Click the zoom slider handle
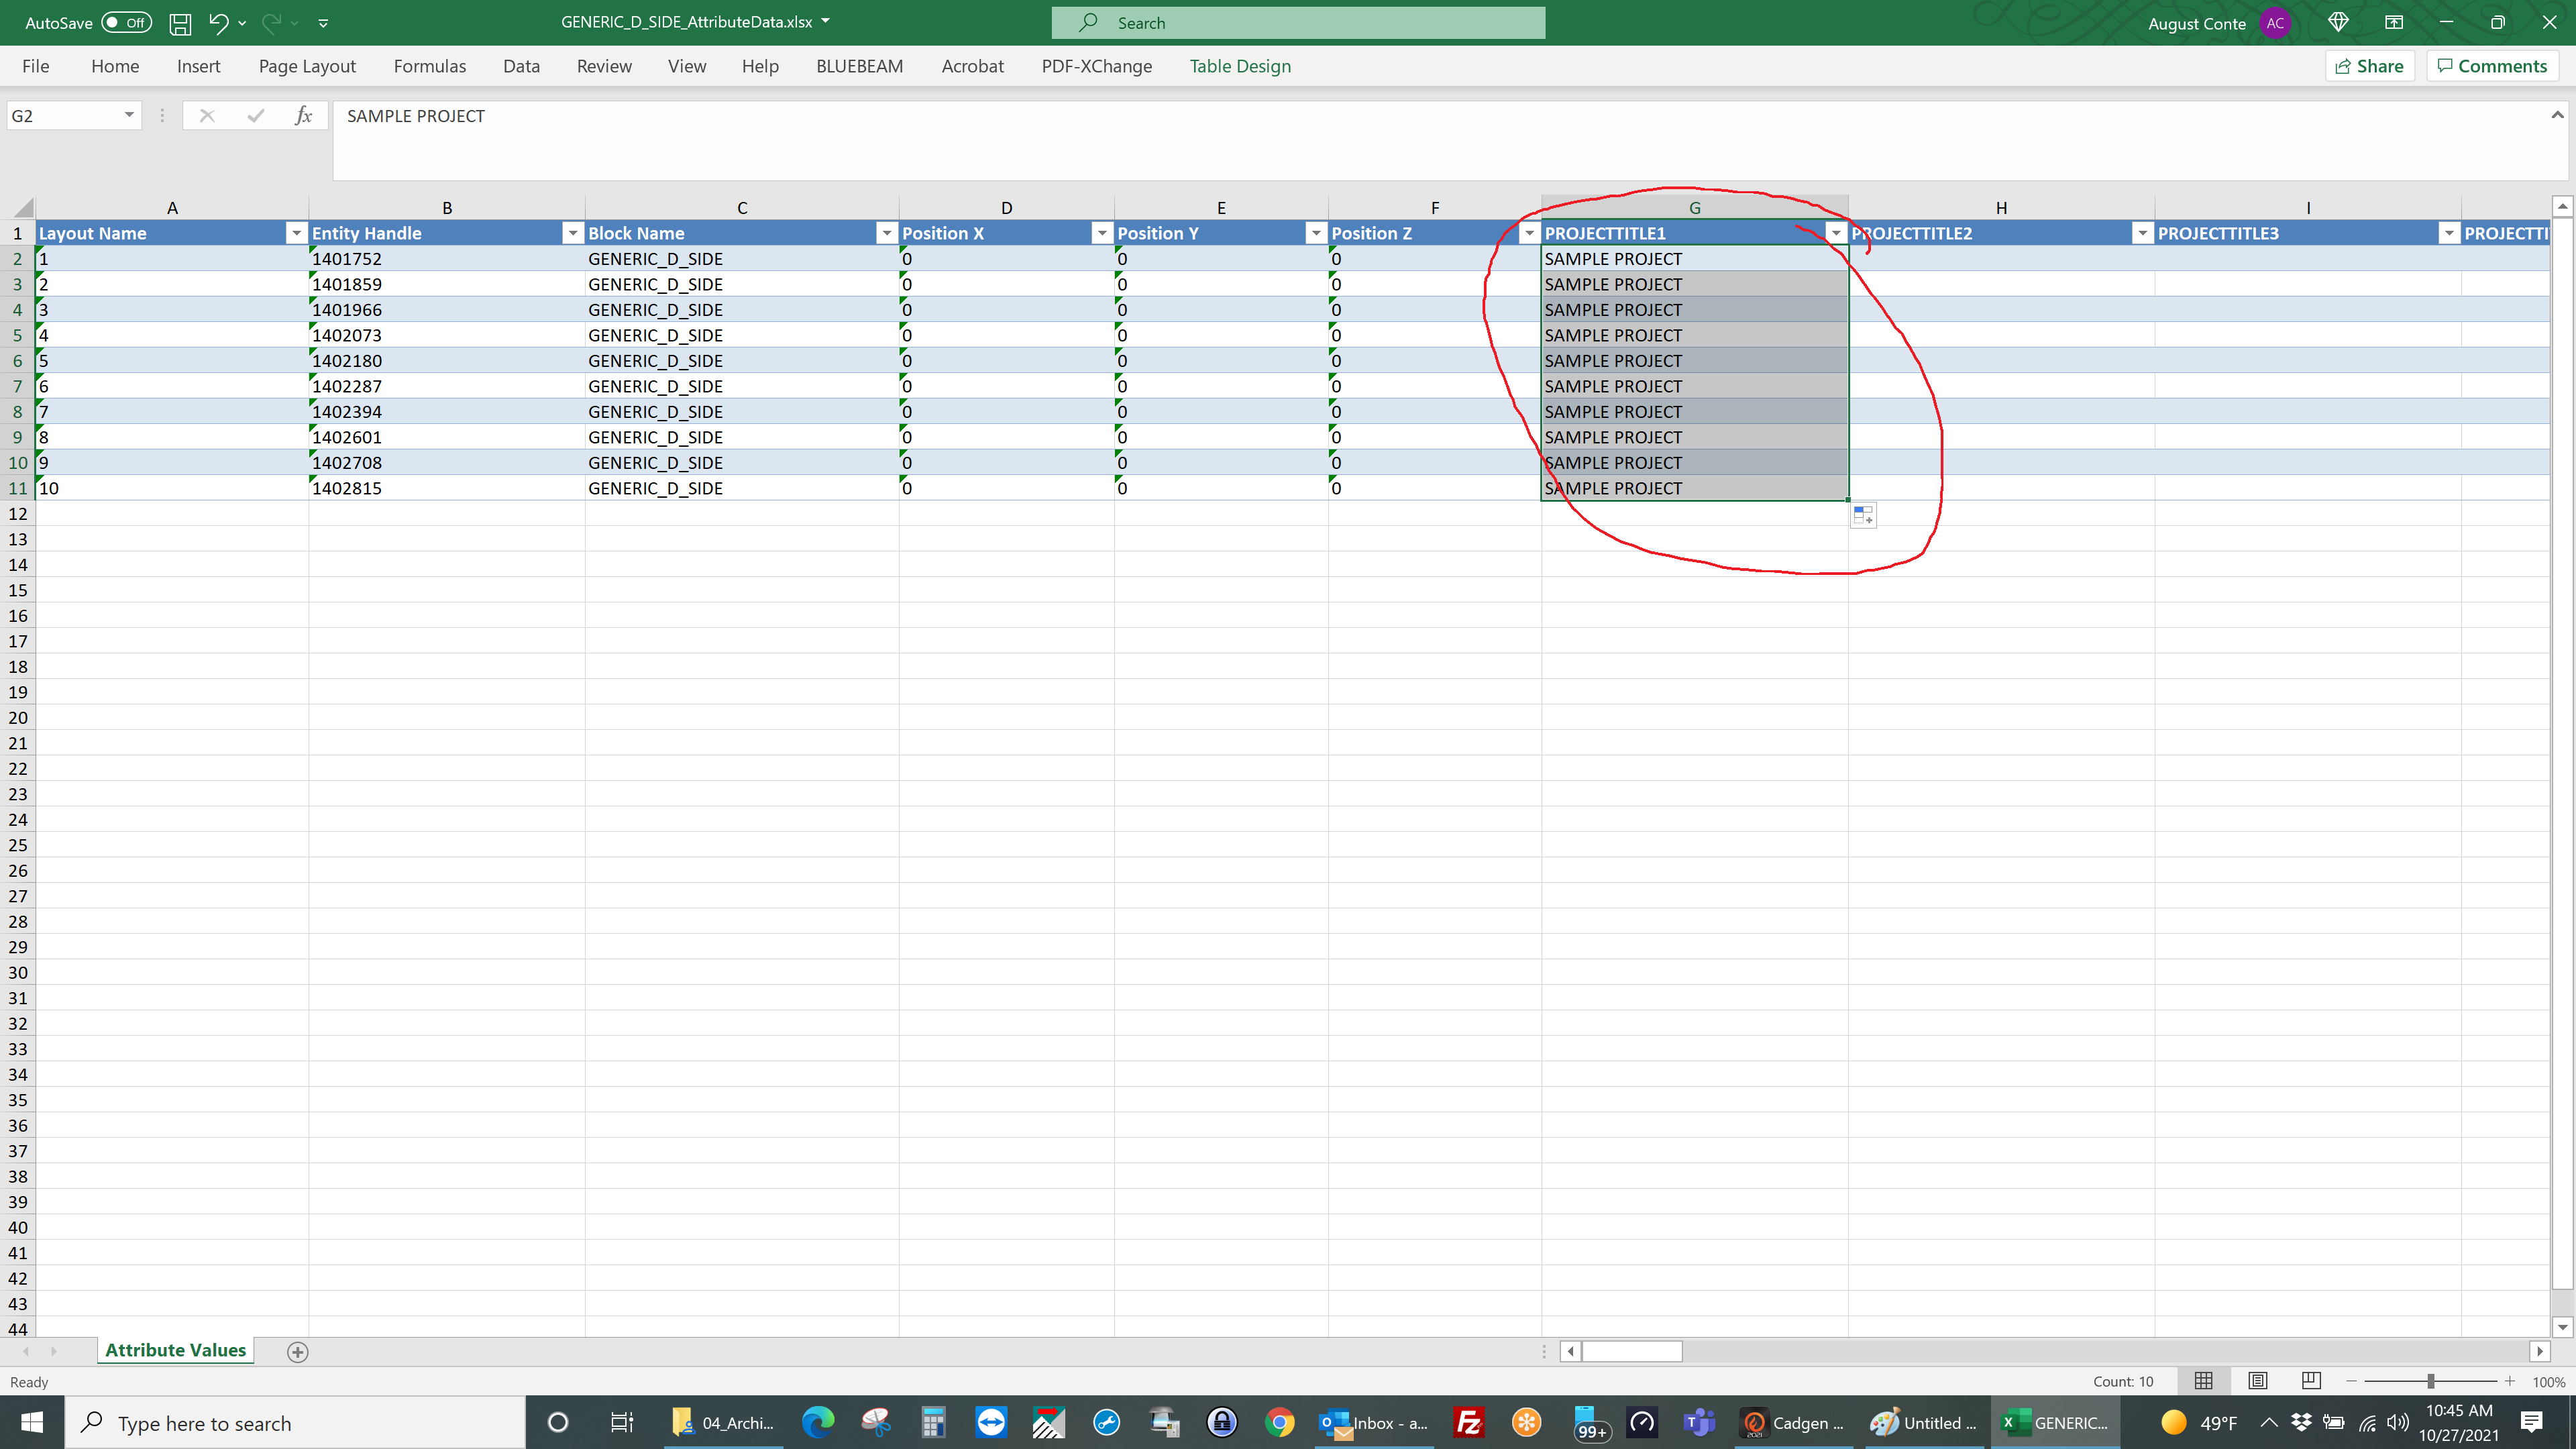 click(x=2430, y=1381)
